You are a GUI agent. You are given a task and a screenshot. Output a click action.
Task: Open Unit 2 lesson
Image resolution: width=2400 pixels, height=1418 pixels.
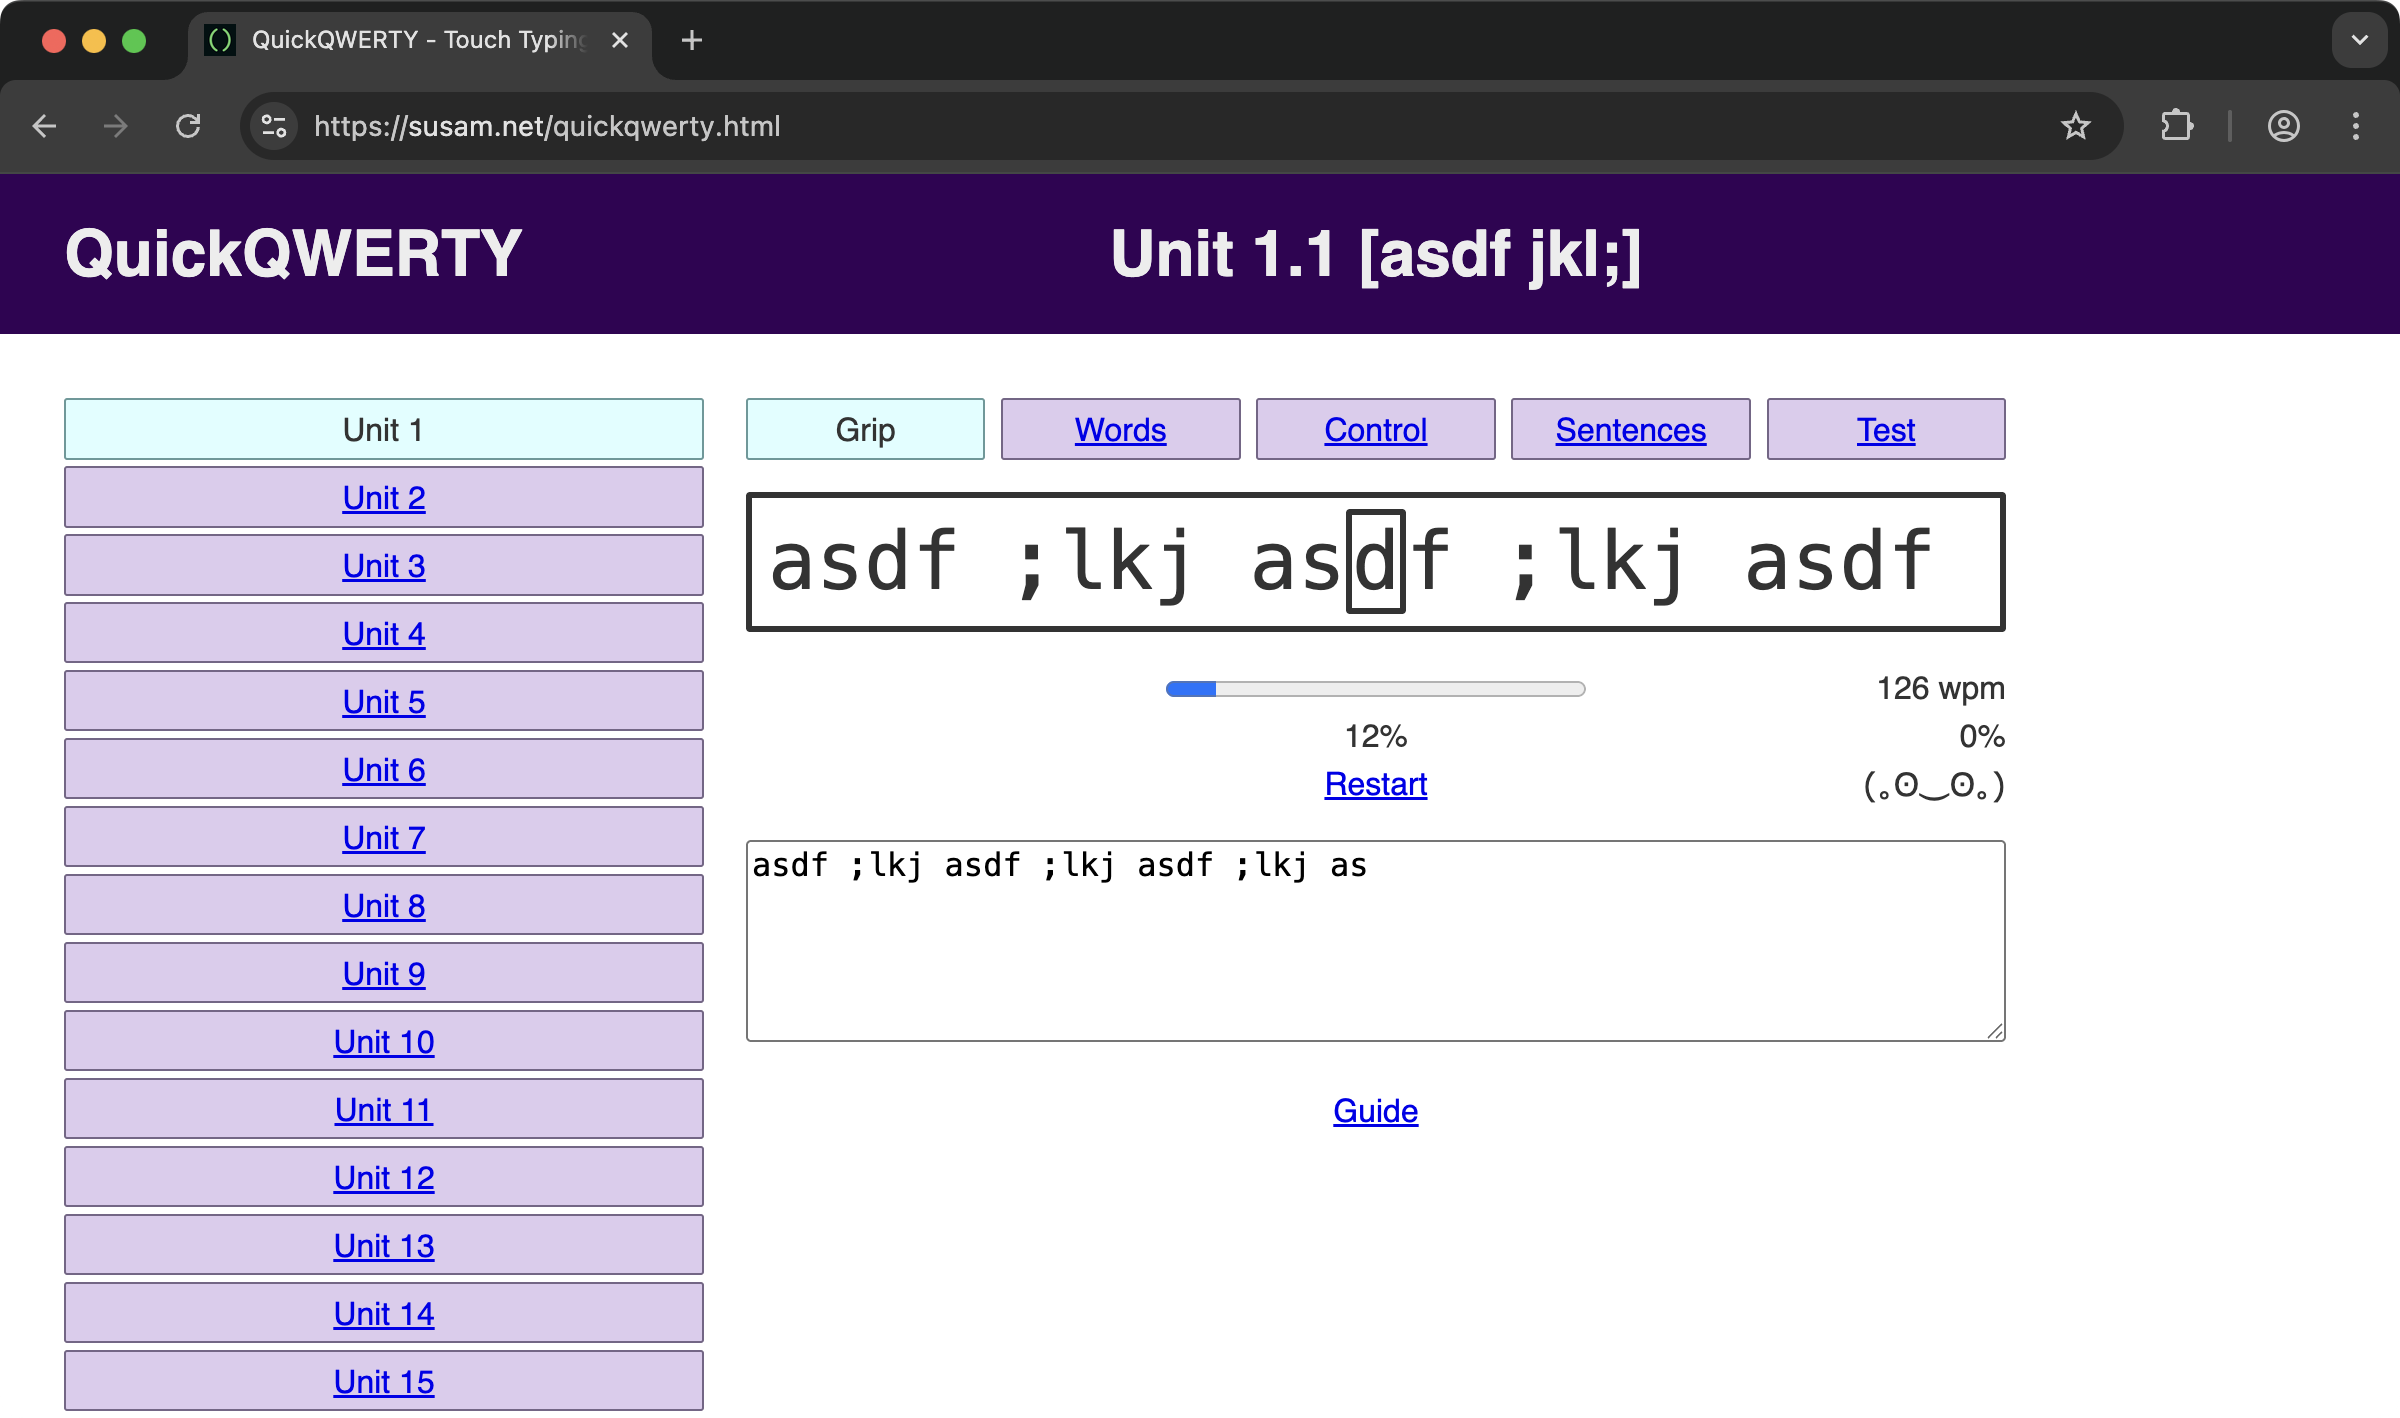(x=384, y=498)
